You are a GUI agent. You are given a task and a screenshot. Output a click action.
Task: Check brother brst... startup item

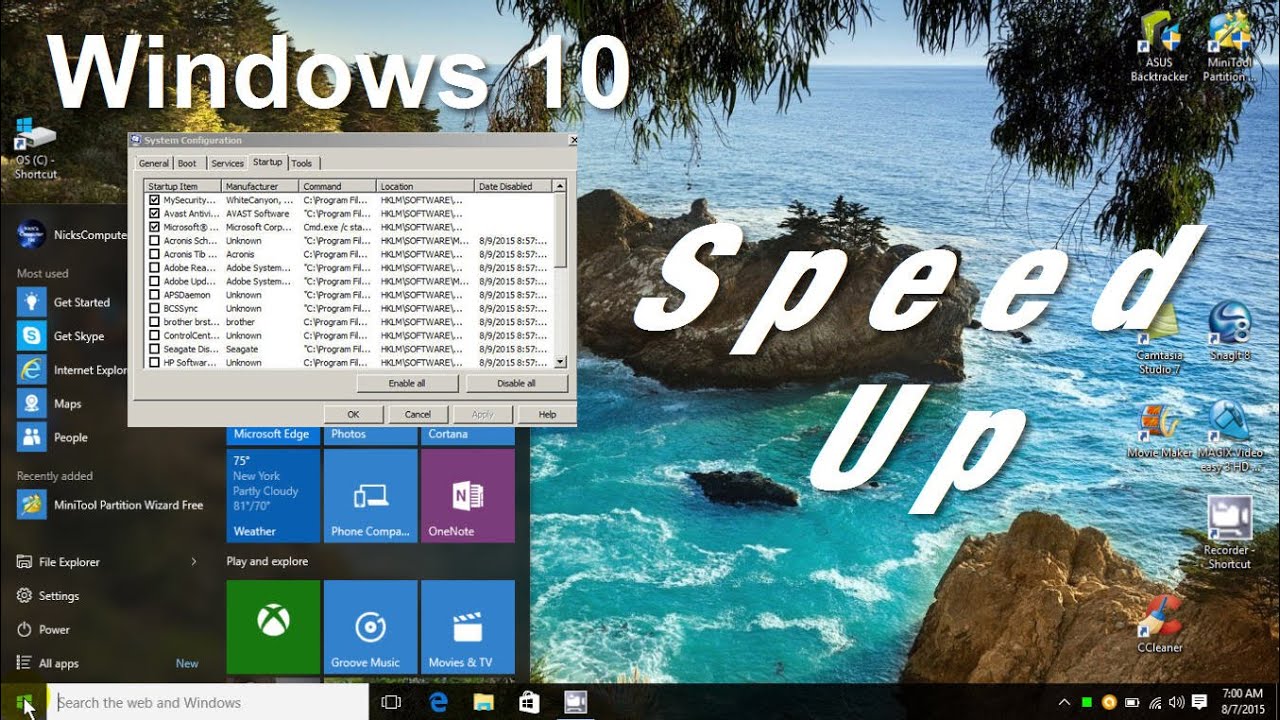point(154,322)
